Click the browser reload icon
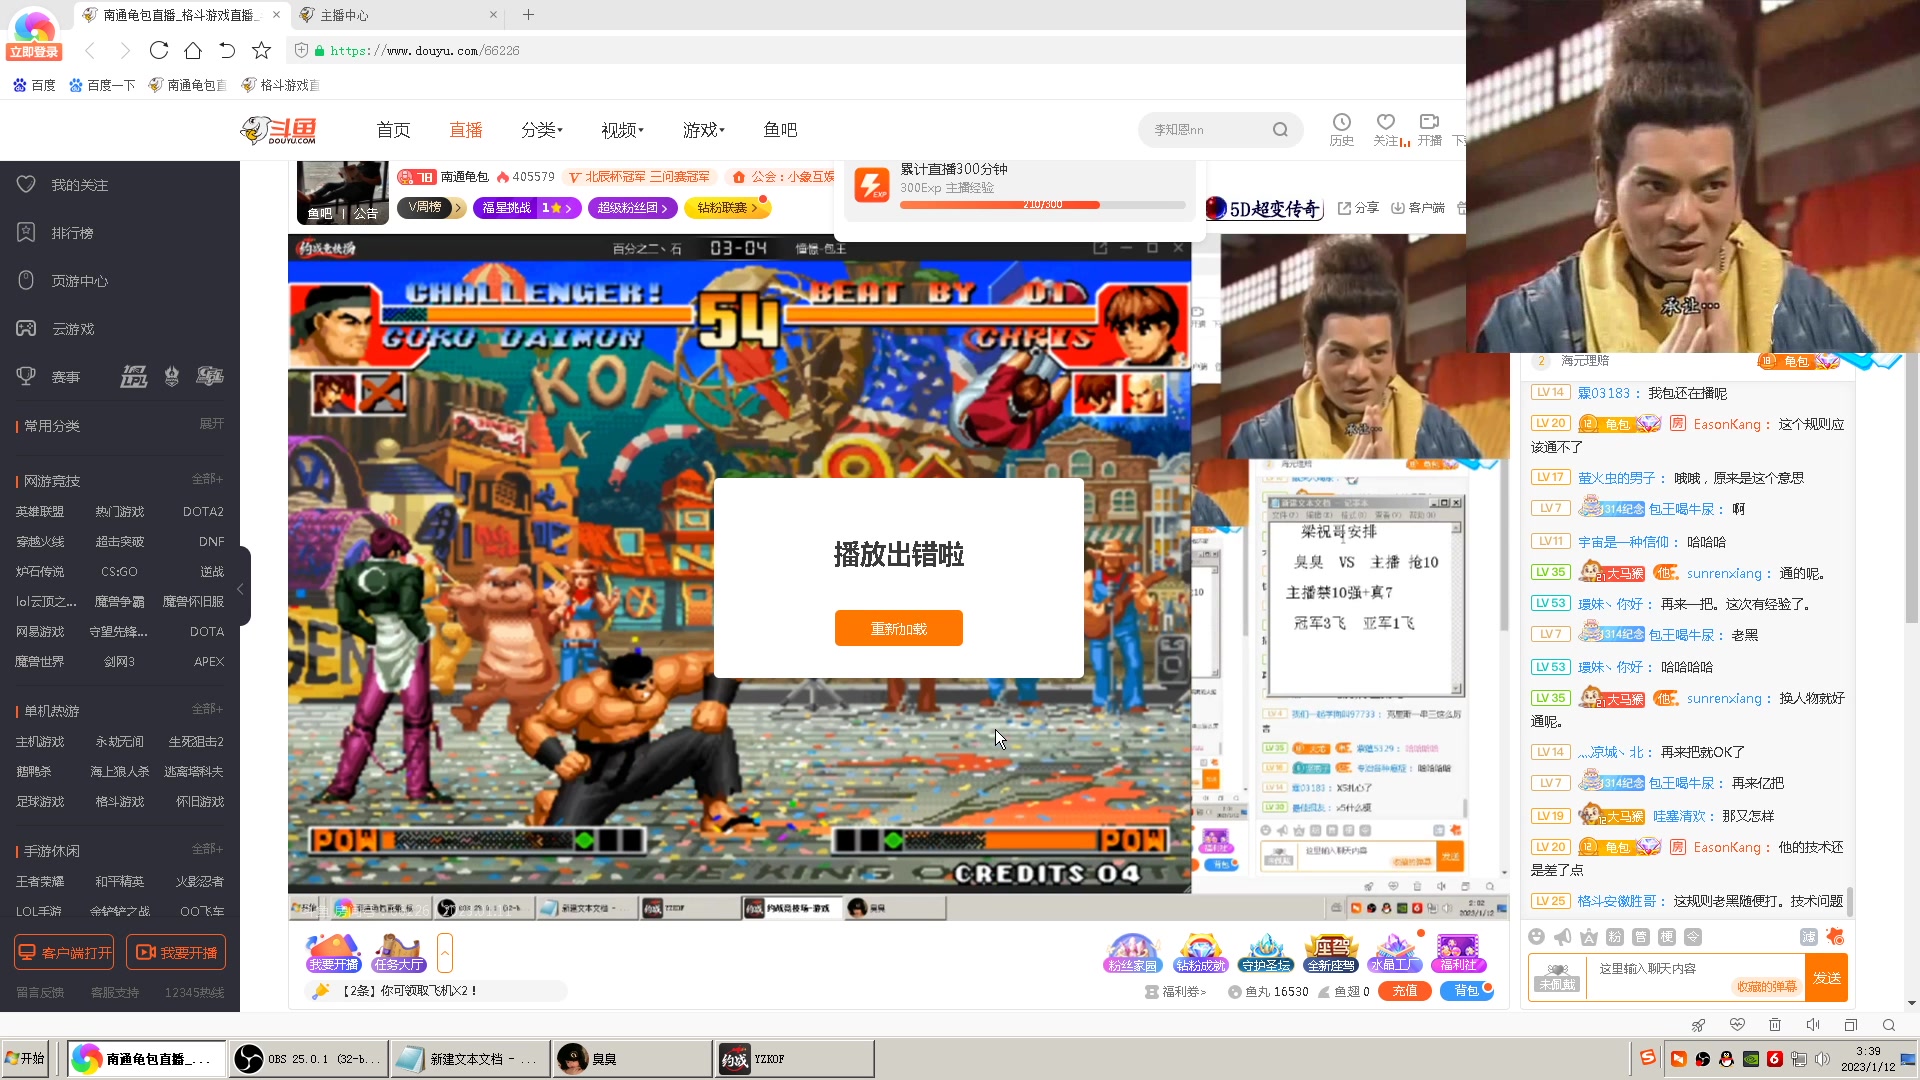 pos(159,50)
